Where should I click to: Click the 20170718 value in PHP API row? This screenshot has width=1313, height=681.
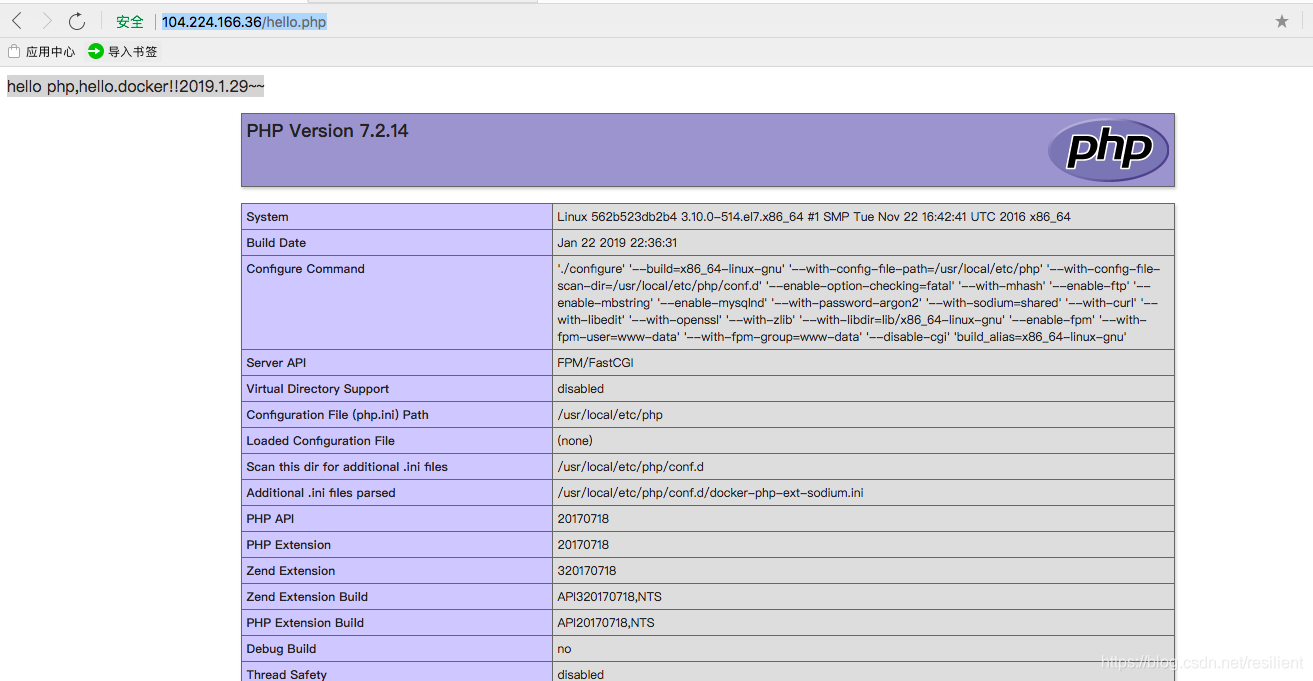click(582, 519)
